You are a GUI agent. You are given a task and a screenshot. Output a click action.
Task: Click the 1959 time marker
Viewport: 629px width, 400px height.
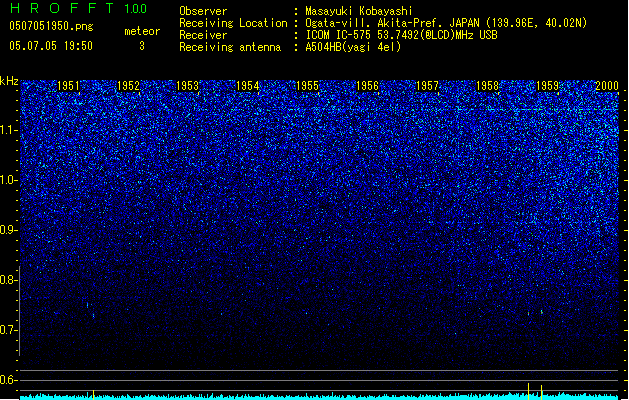[x=548, y=86]
